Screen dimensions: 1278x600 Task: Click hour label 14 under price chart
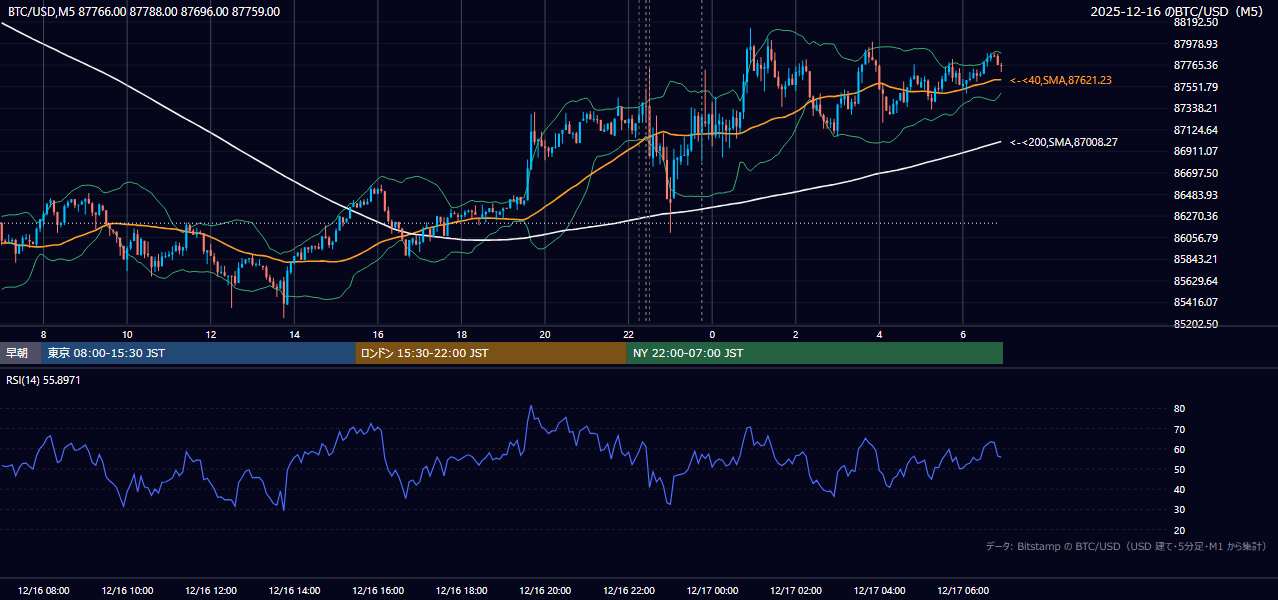[x=294, y=334]
